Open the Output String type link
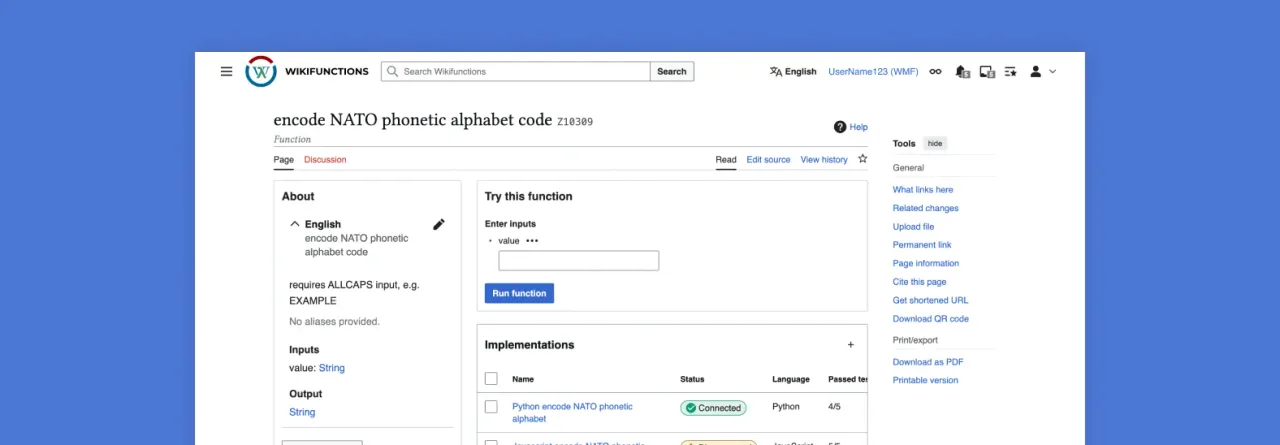 point(302,412)
